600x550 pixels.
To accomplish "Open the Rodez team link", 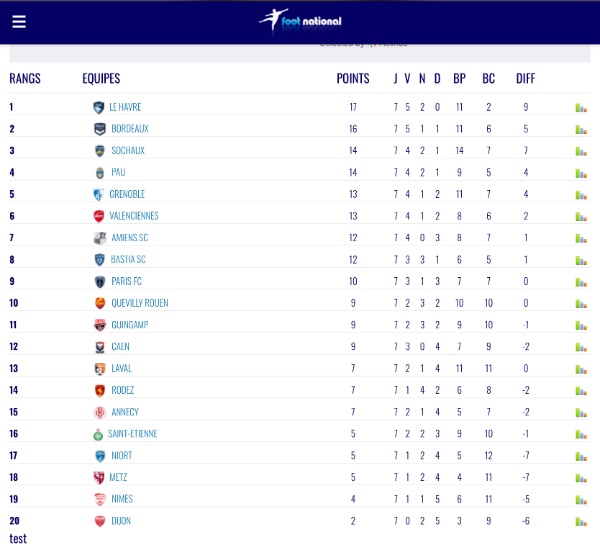I will pos(122,390).
